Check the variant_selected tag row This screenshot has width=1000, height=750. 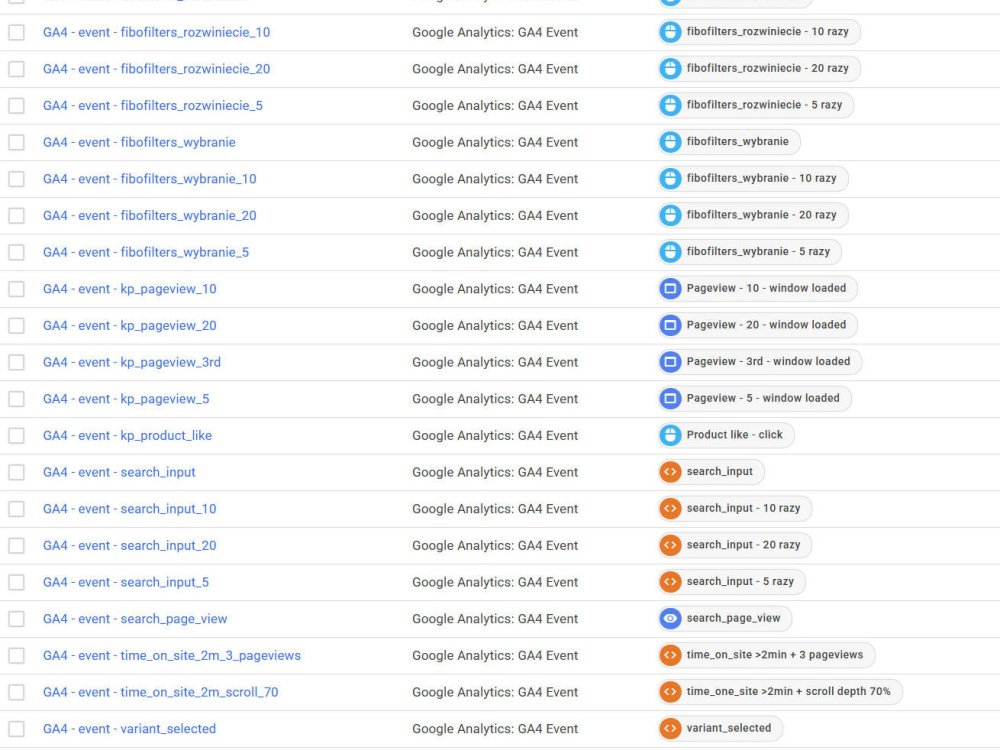click(17, 729)
